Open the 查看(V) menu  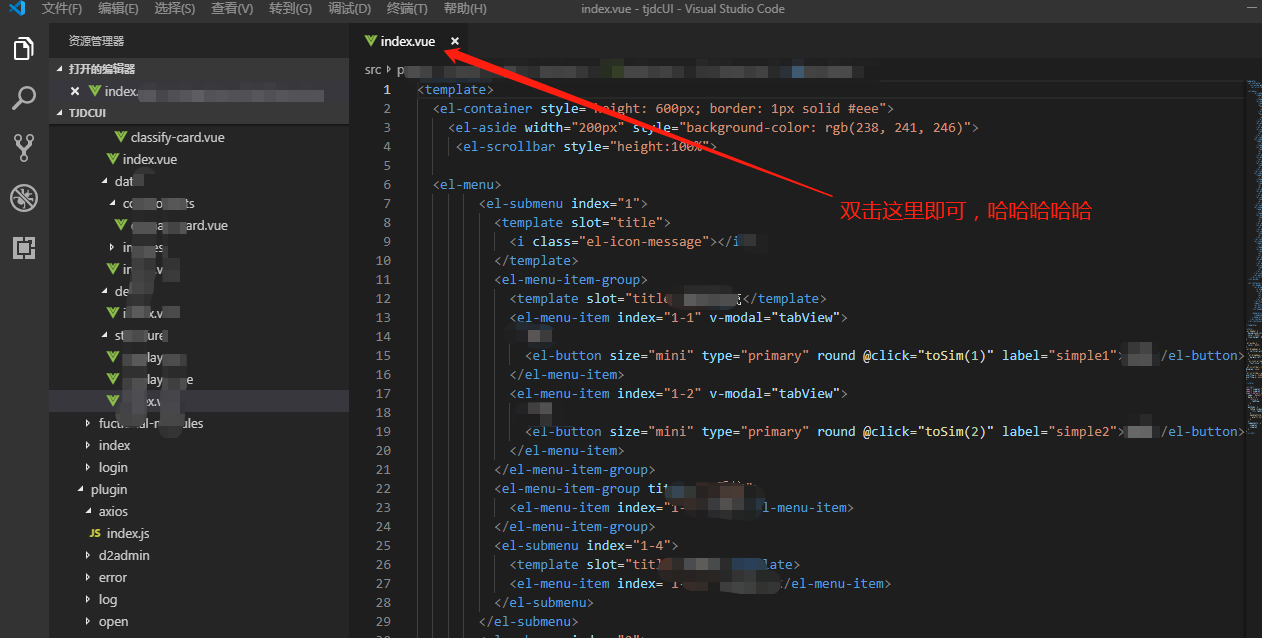[x=232, y=9]
